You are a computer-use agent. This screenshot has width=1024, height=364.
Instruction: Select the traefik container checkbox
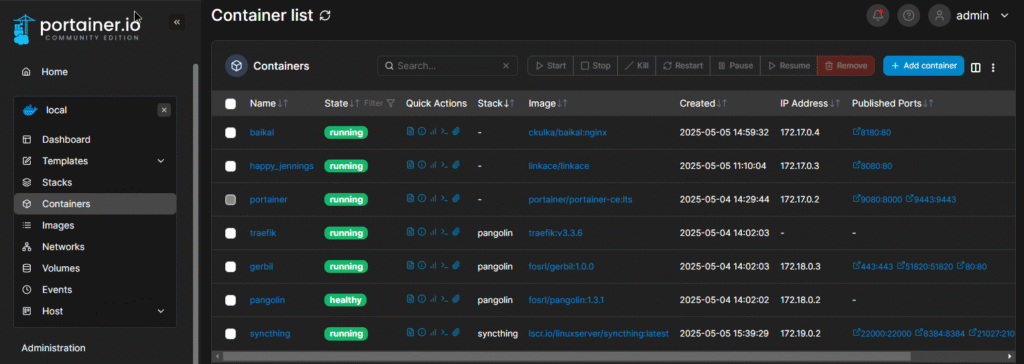click(231, 233)
